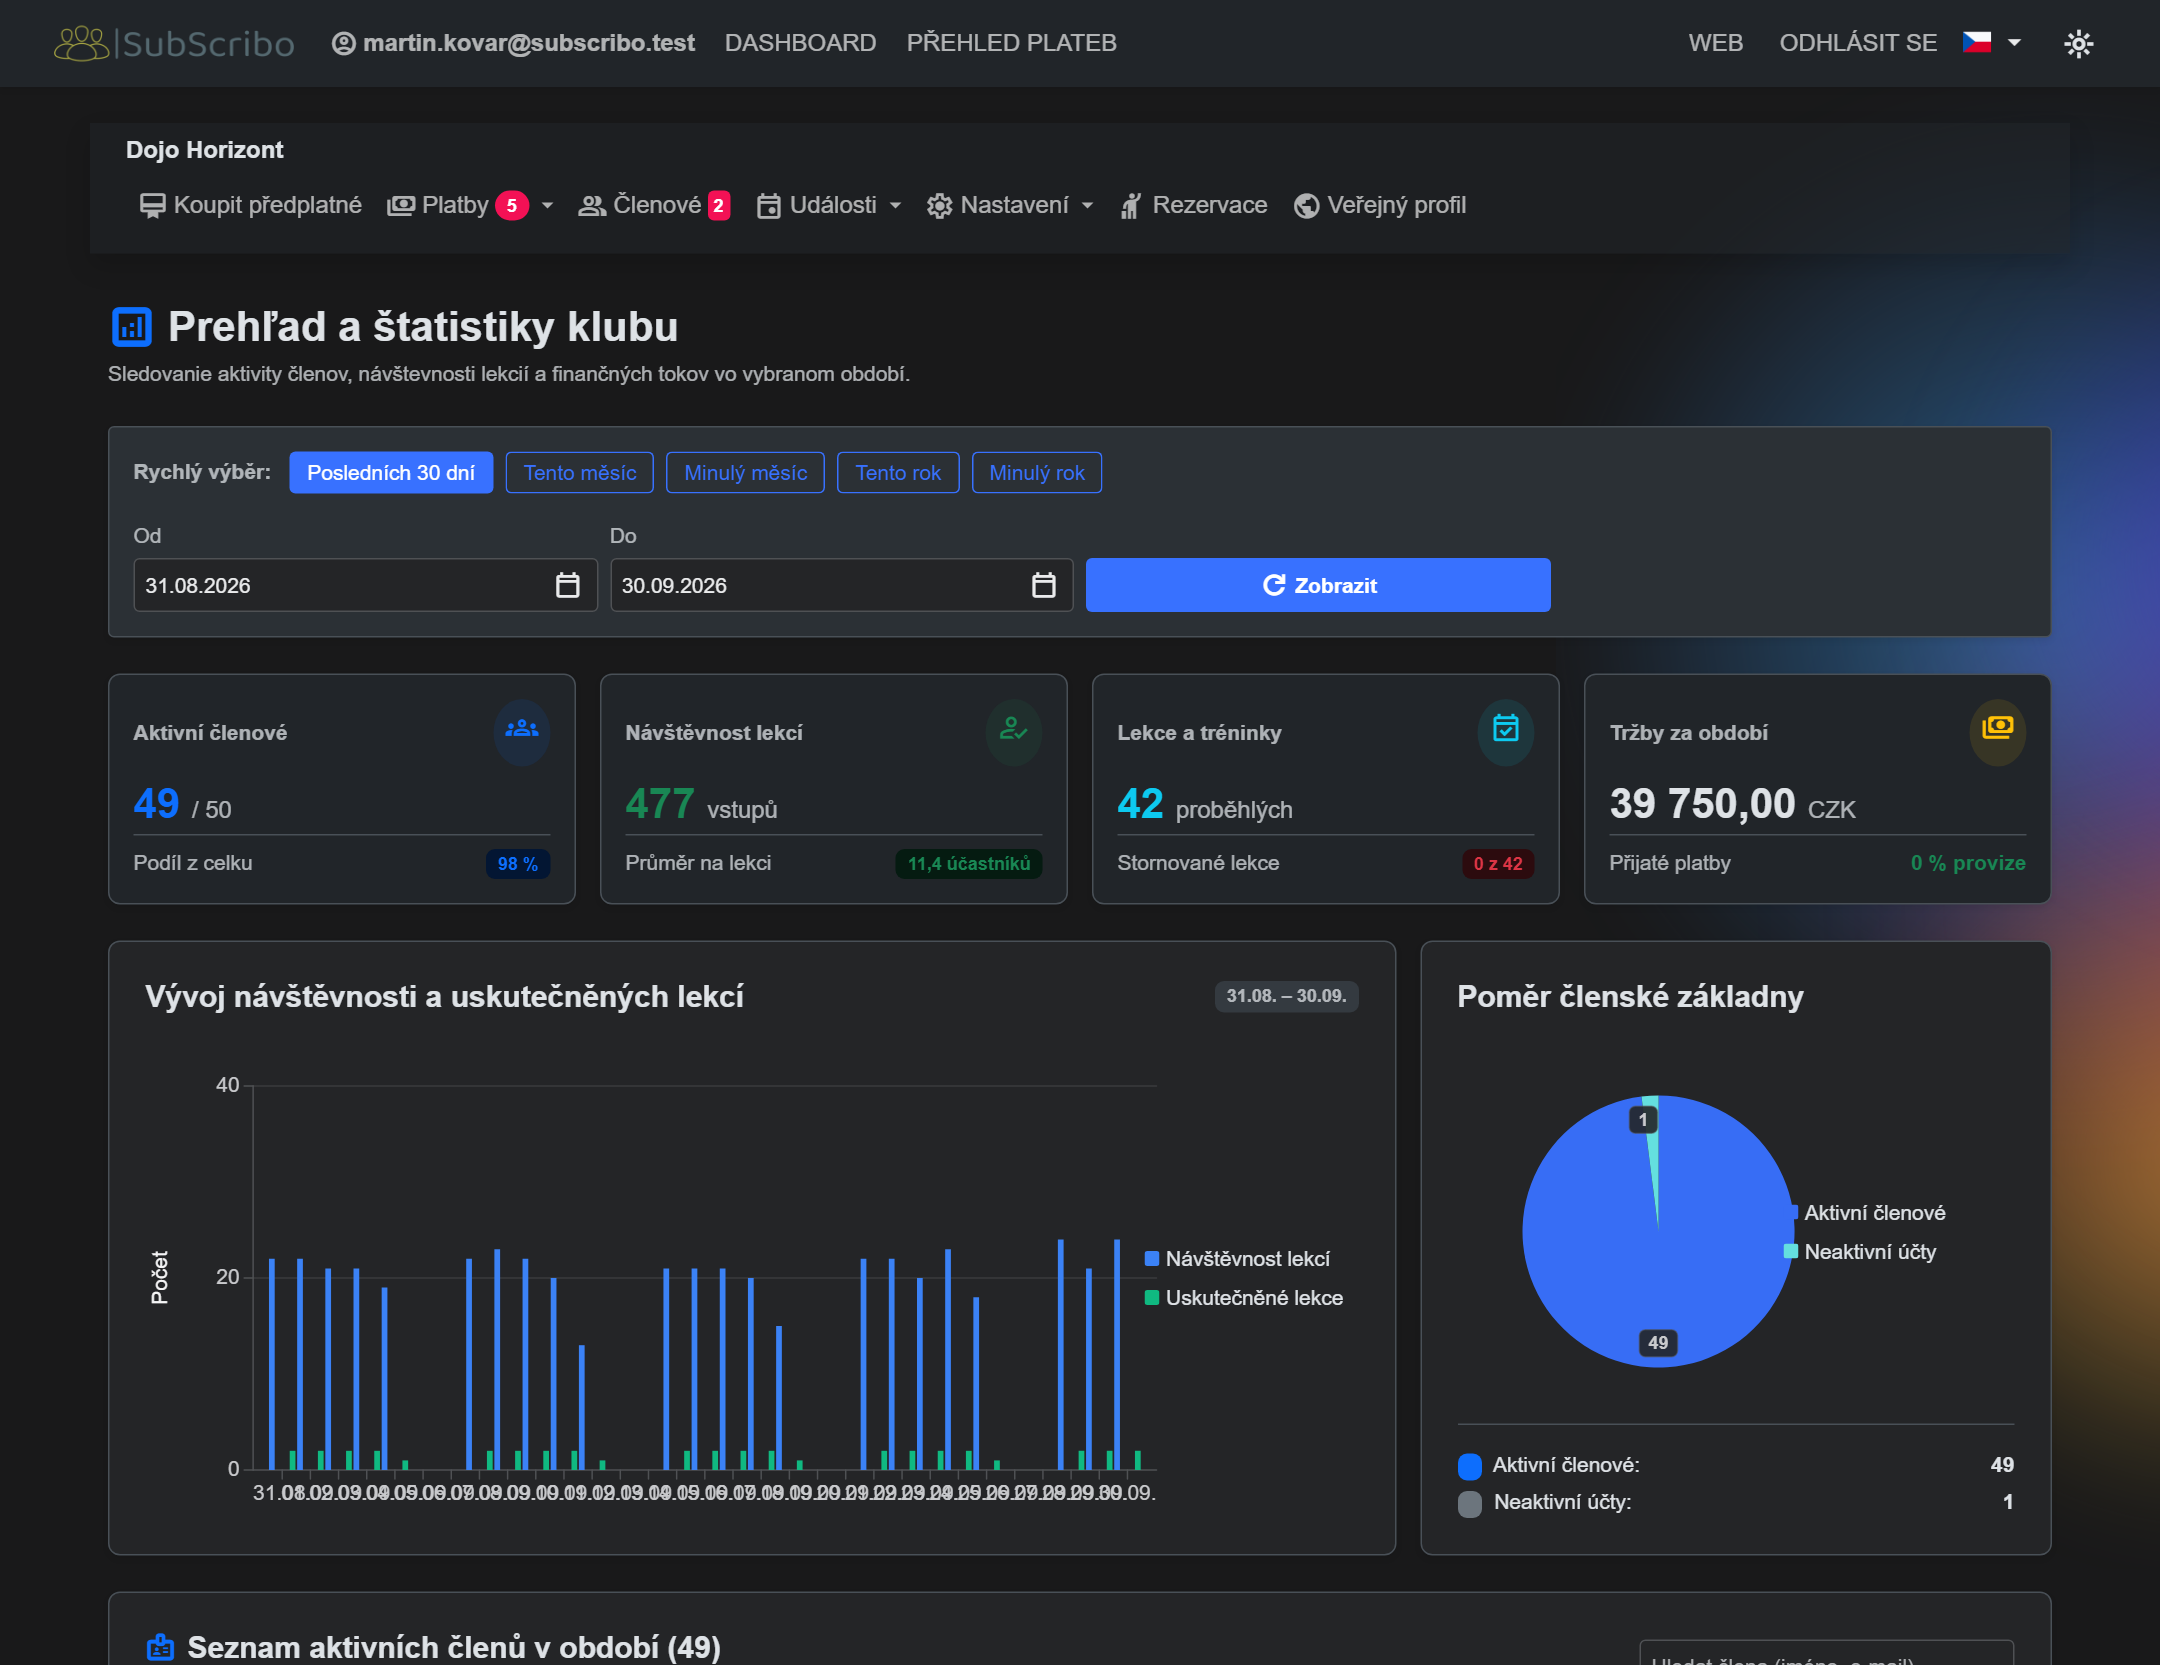Open the martin.kovar@subscribo.test account link
Viewport: 2160px width, 1665px height.
[x=514, y=43]
